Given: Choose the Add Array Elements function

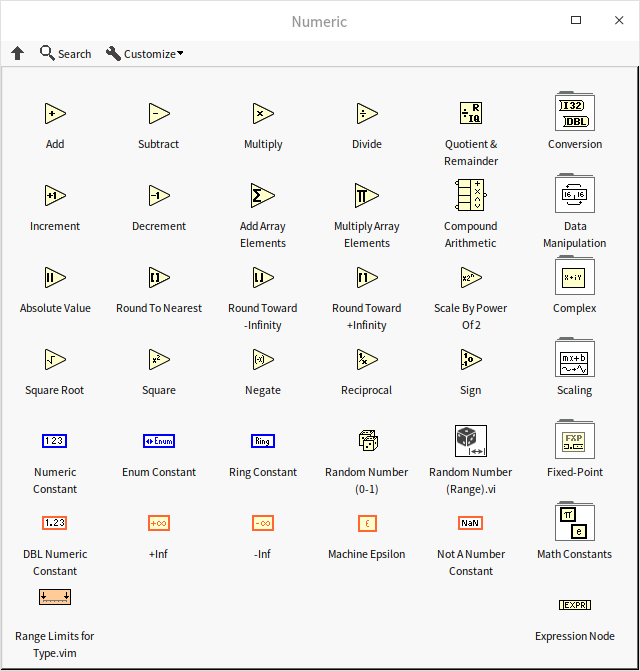Looking at the screenshot, I should pos(263,195).
